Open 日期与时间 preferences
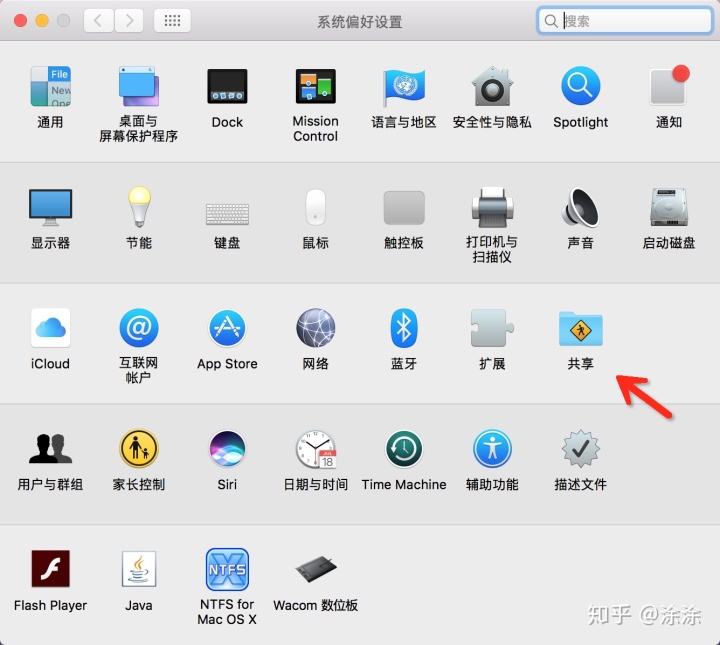The width and height of the screenshot is (720, 645). point(315,449)
